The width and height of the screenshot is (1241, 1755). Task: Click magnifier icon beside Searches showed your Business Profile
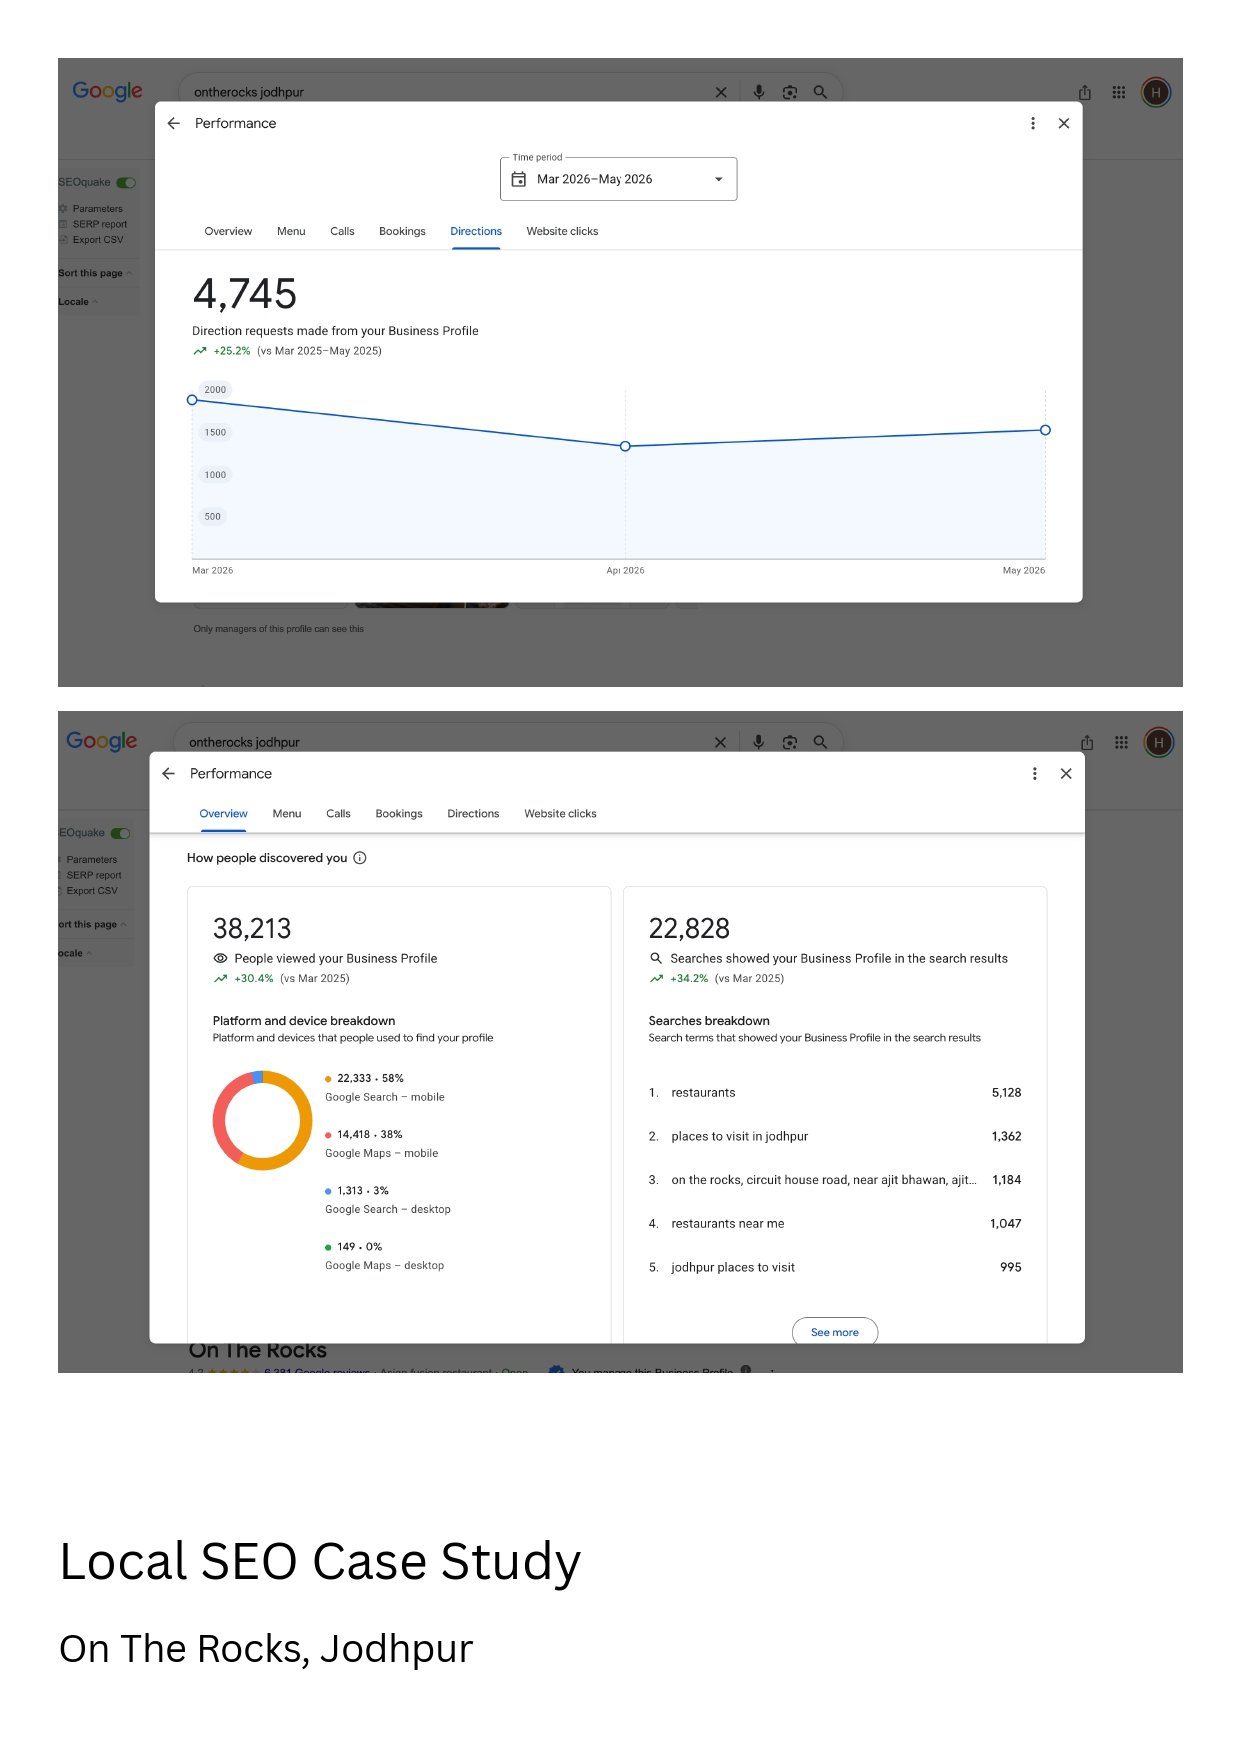656,958
